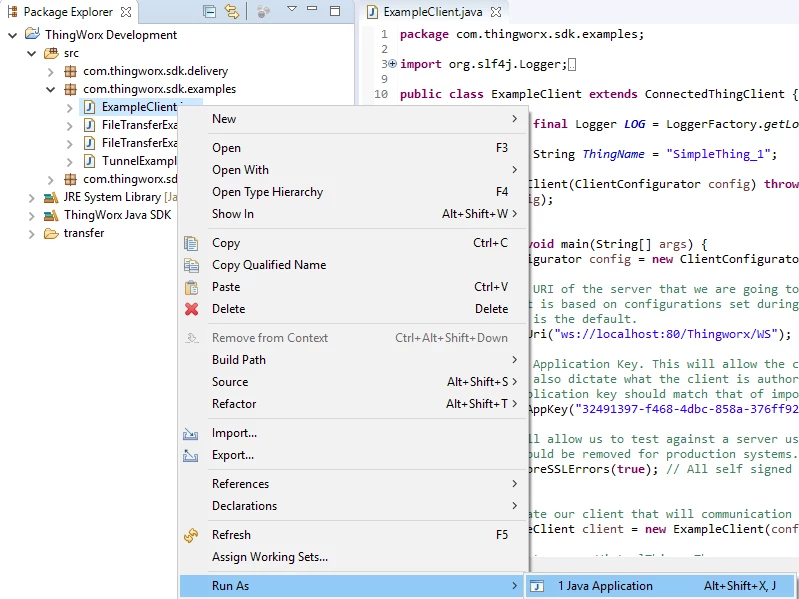Expand the transfer folder
Image resolution: width=799 pixels, height=599 pixels.
click(x=32, y=234)
